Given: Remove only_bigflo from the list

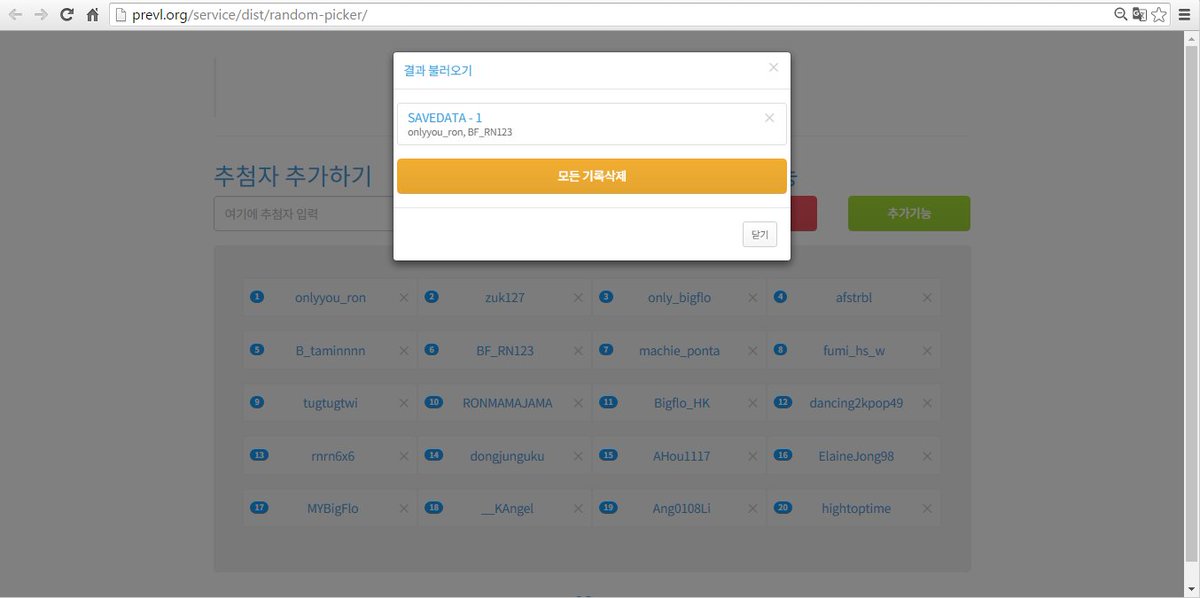Looking at the screenshot, I should (753, 297).
